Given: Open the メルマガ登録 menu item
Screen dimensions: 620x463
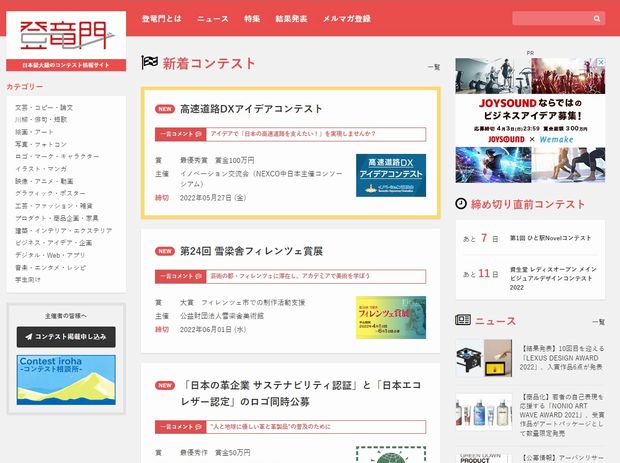Looking at the screenshot, I should [347, 19].
